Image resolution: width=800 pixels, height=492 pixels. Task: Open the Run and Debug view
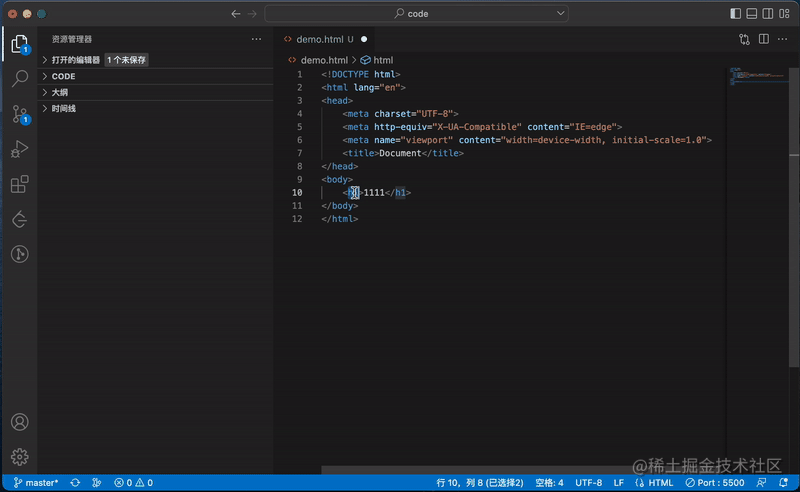[x=19, y=149]
